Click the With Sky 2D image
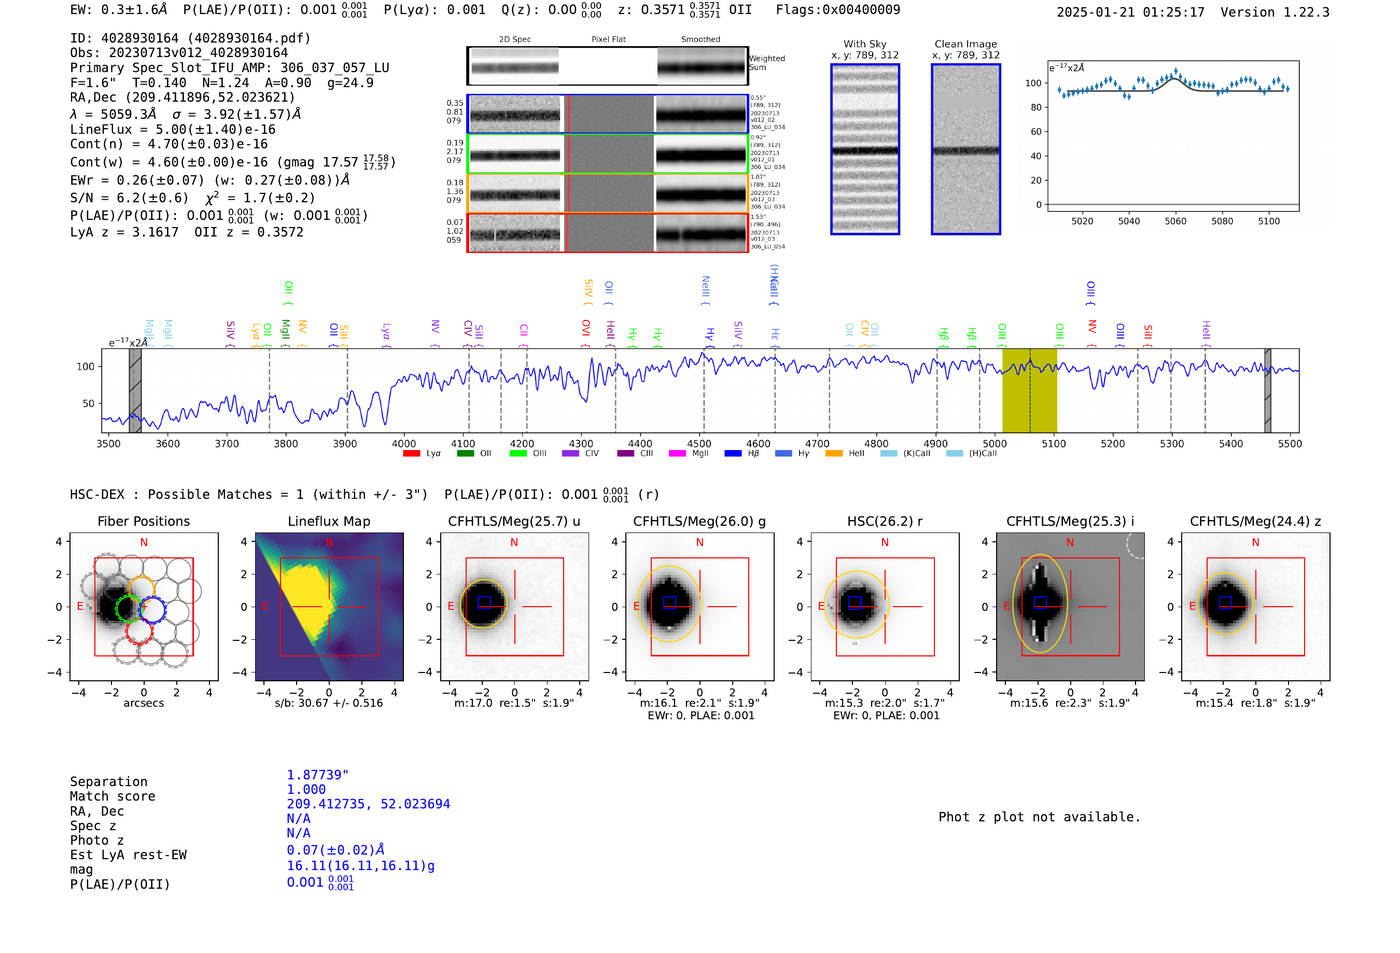This screenshot has height=953, width=1400. [x=865, y=149]
